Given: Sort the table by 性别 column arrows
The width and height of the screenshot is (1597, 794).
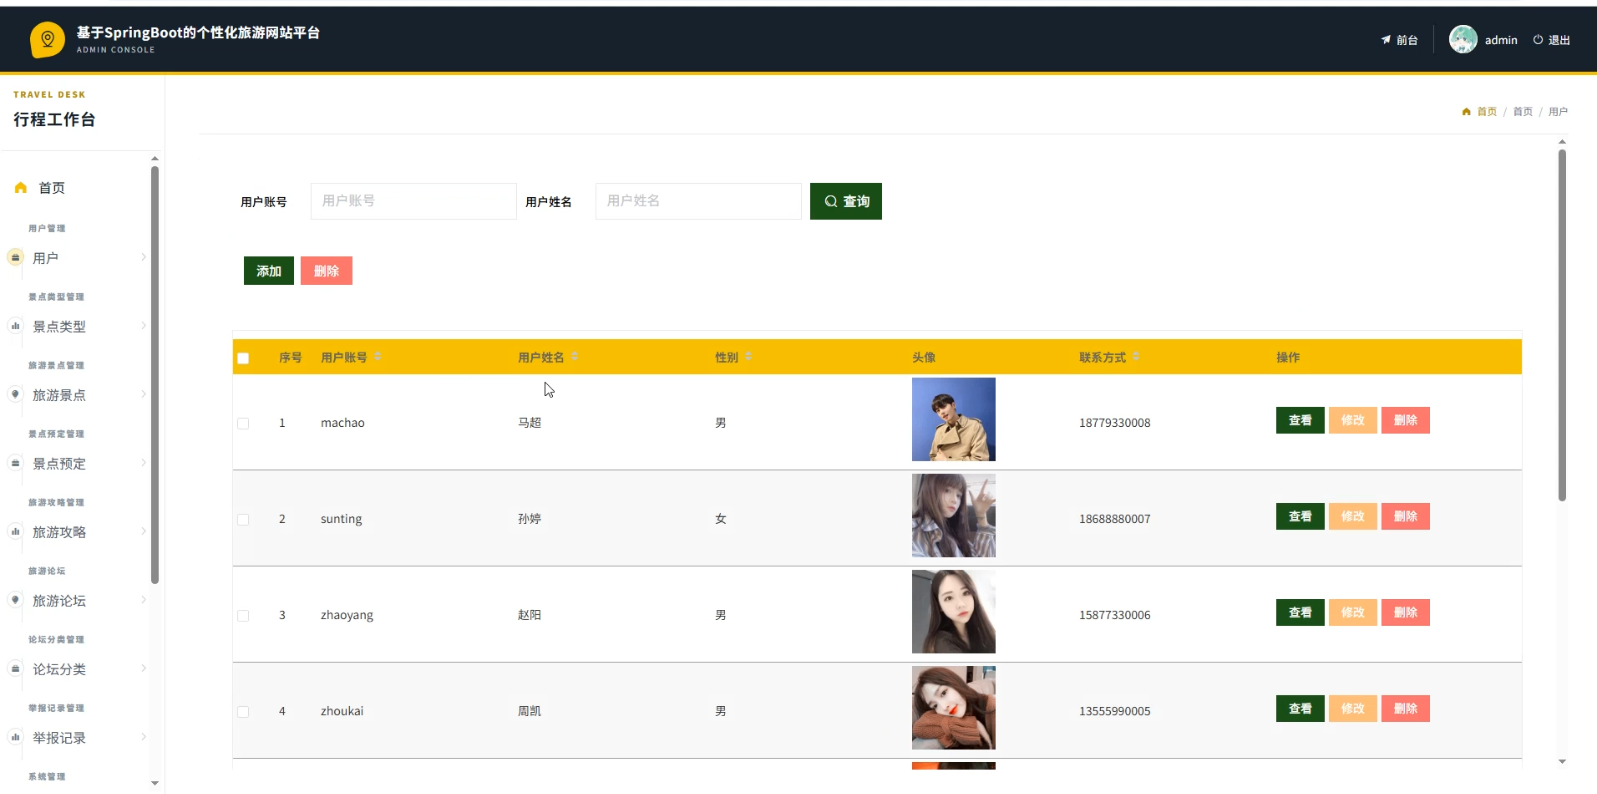Looking at the screenshot, I should click(748, 357).
